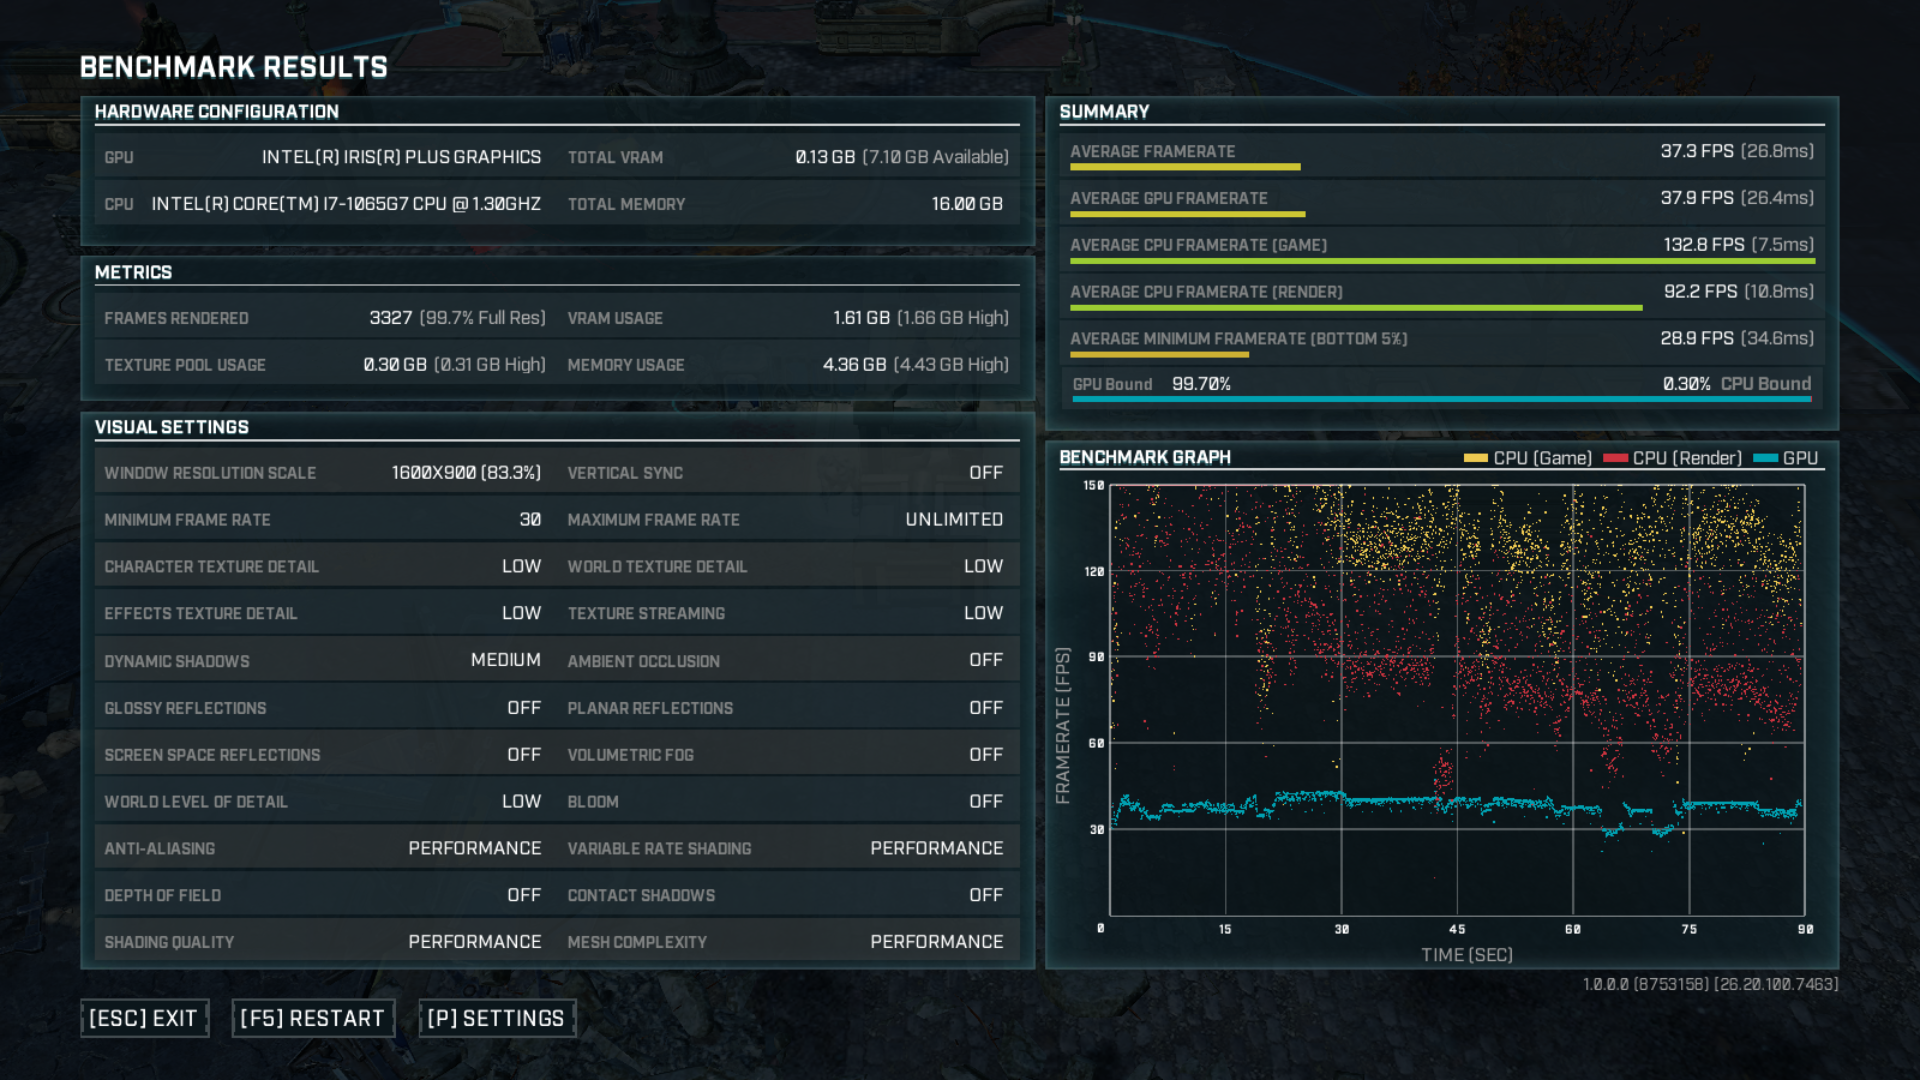Click the Average CPU Framerate (Game) bar
The height and width of the screenshot is (1080, 1920).
point(1442,261)
